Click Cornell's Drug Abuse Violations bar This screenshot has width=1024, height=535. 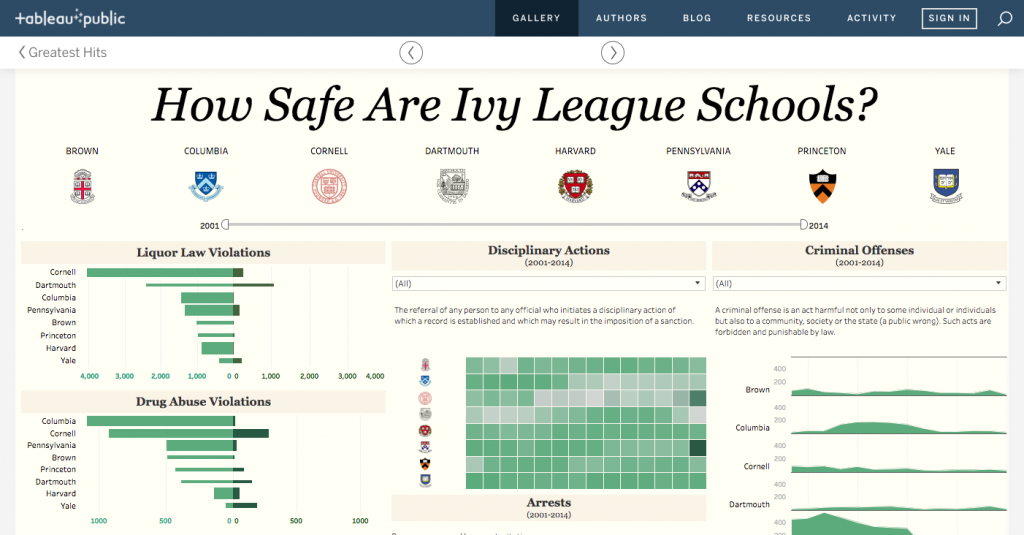coord(189,433)
